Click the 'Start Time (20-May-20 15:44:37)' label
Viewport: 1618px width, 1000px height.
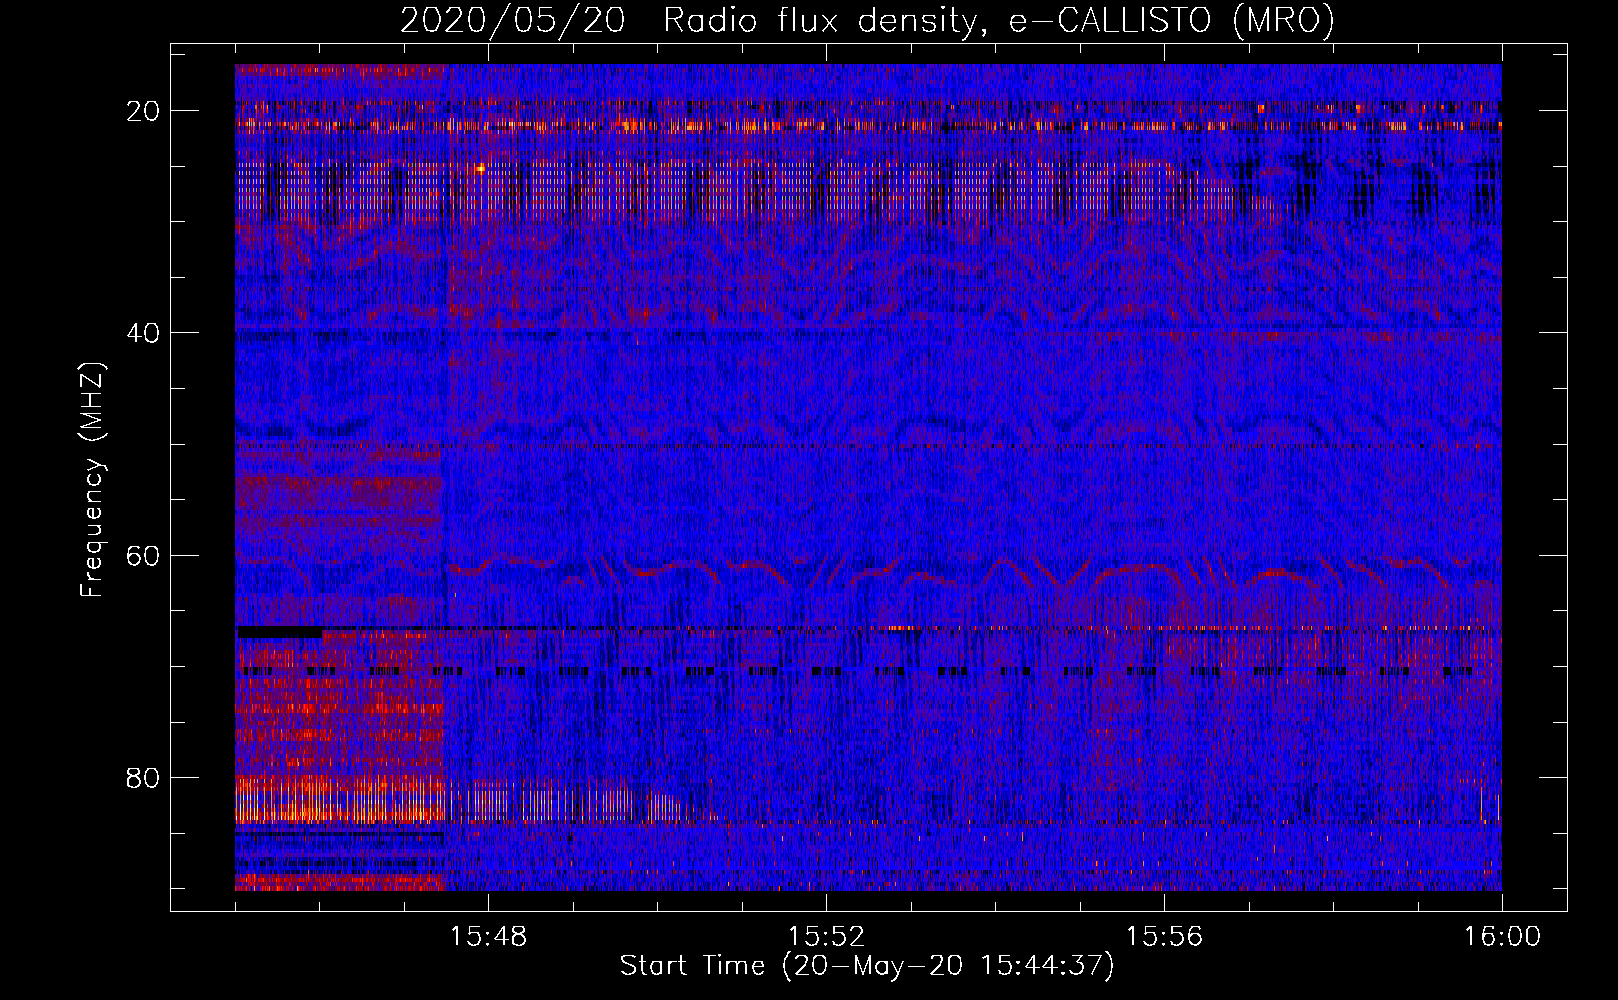coord(866,966)
